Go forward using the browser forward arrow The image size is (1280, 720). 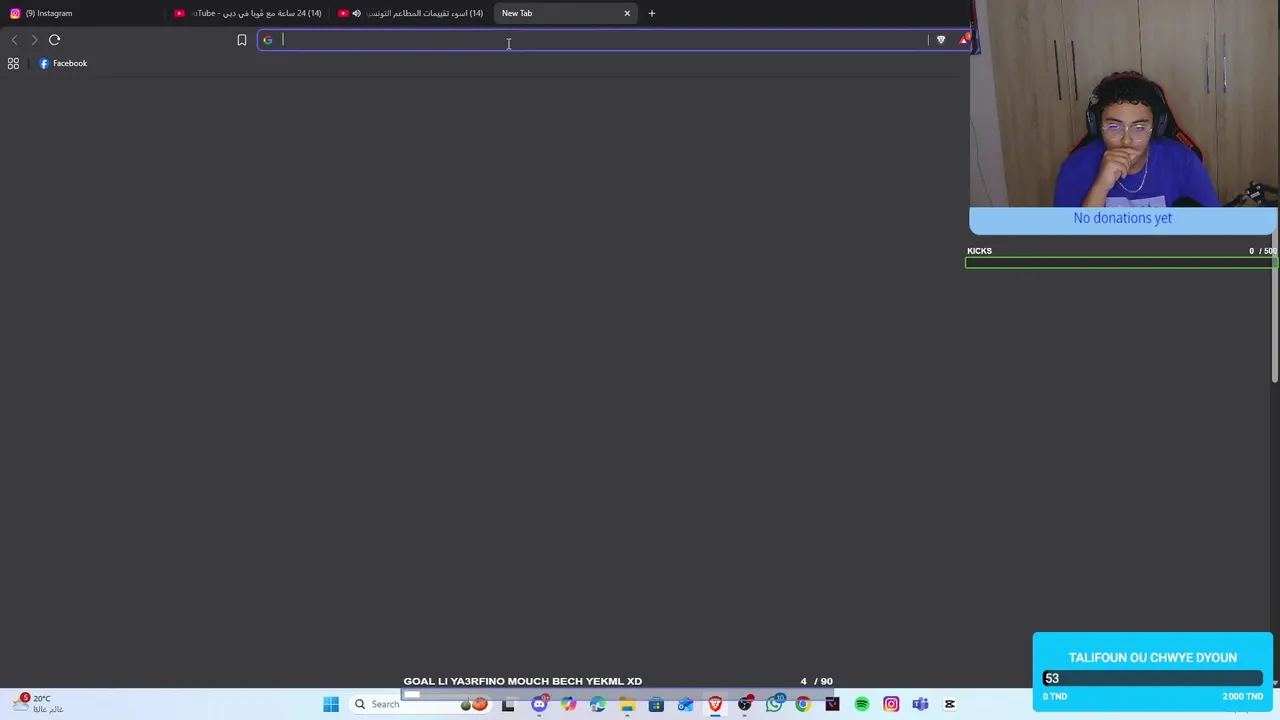coord(33,40)
